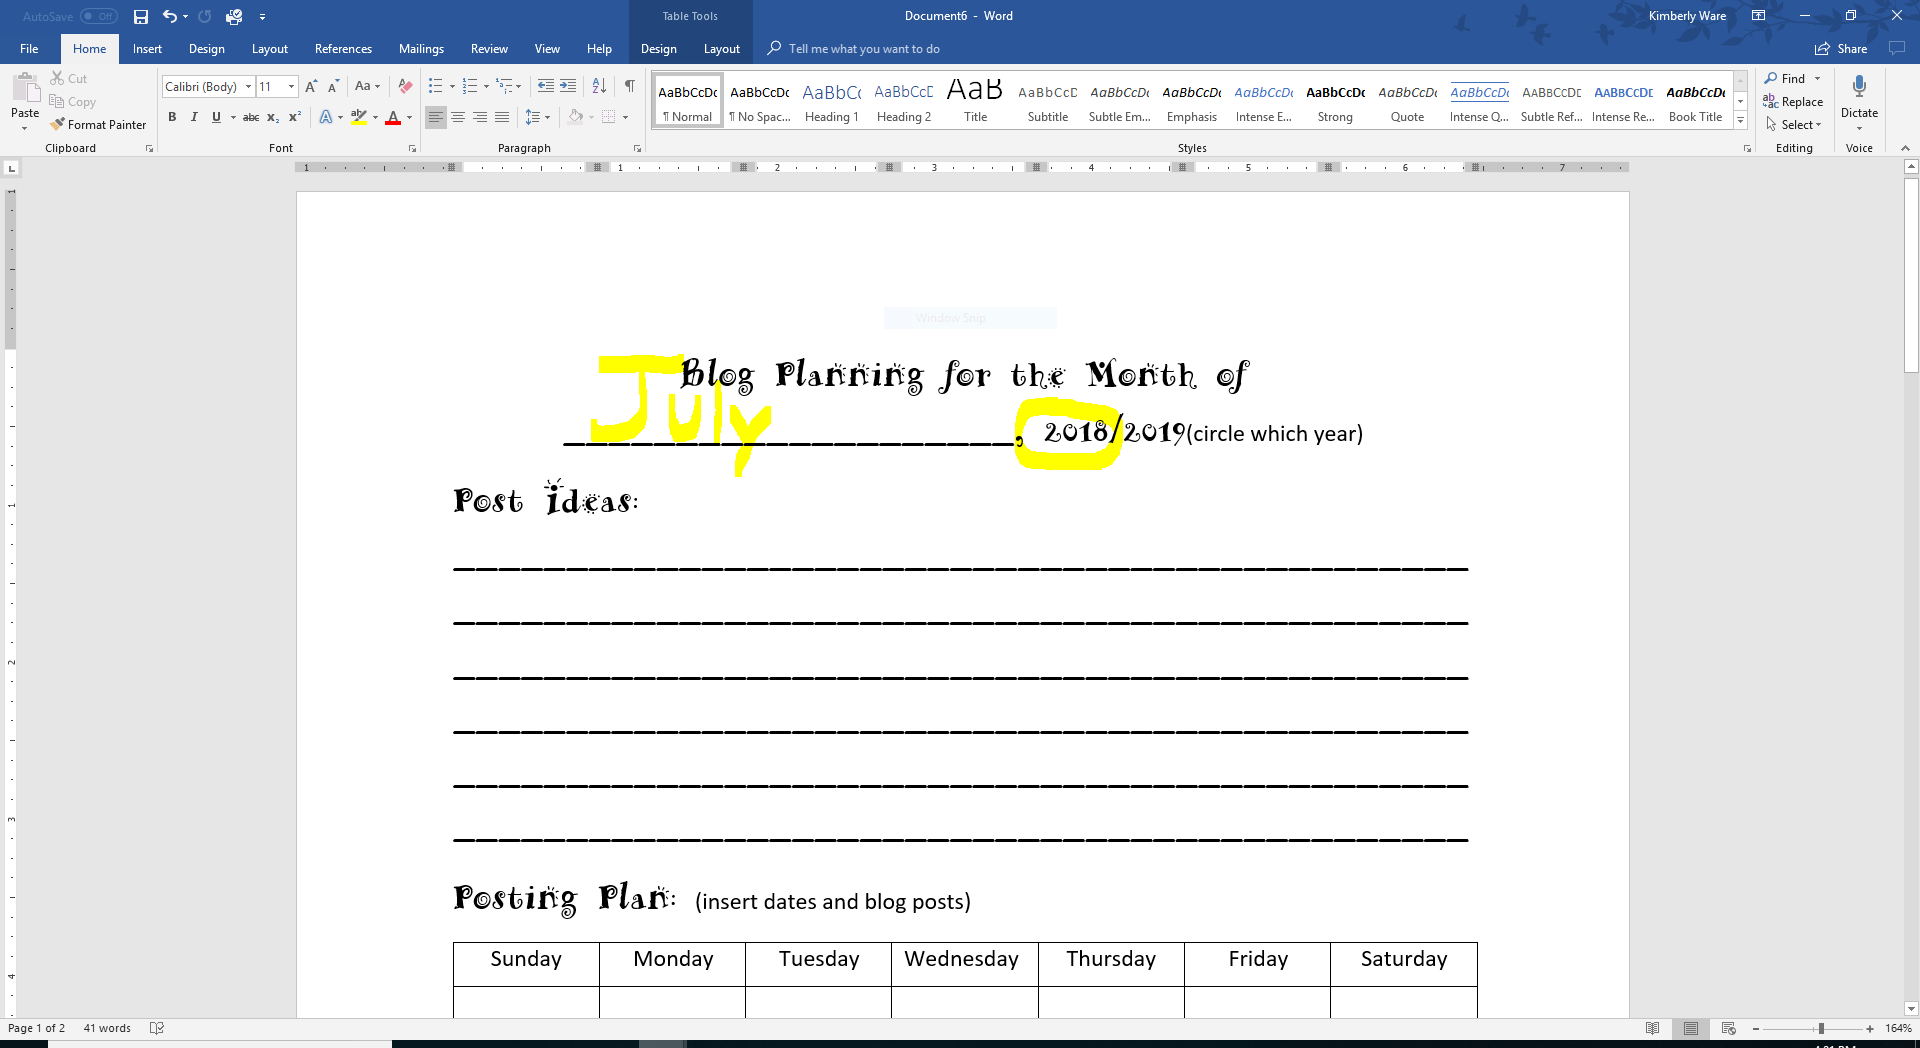Open the Mailings tab
This screenshot has width=1920, height=1048.
click(x=421, y=48)
